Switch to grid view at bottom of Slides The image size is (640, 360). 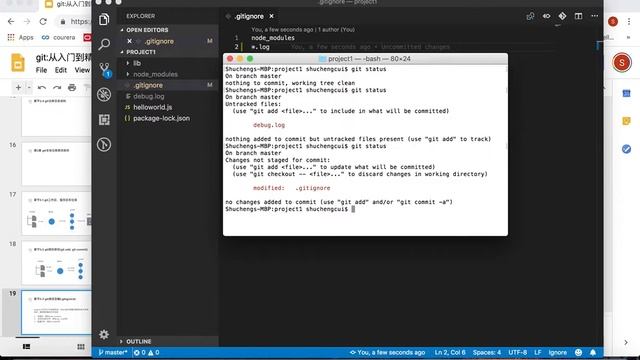[81, 347]
